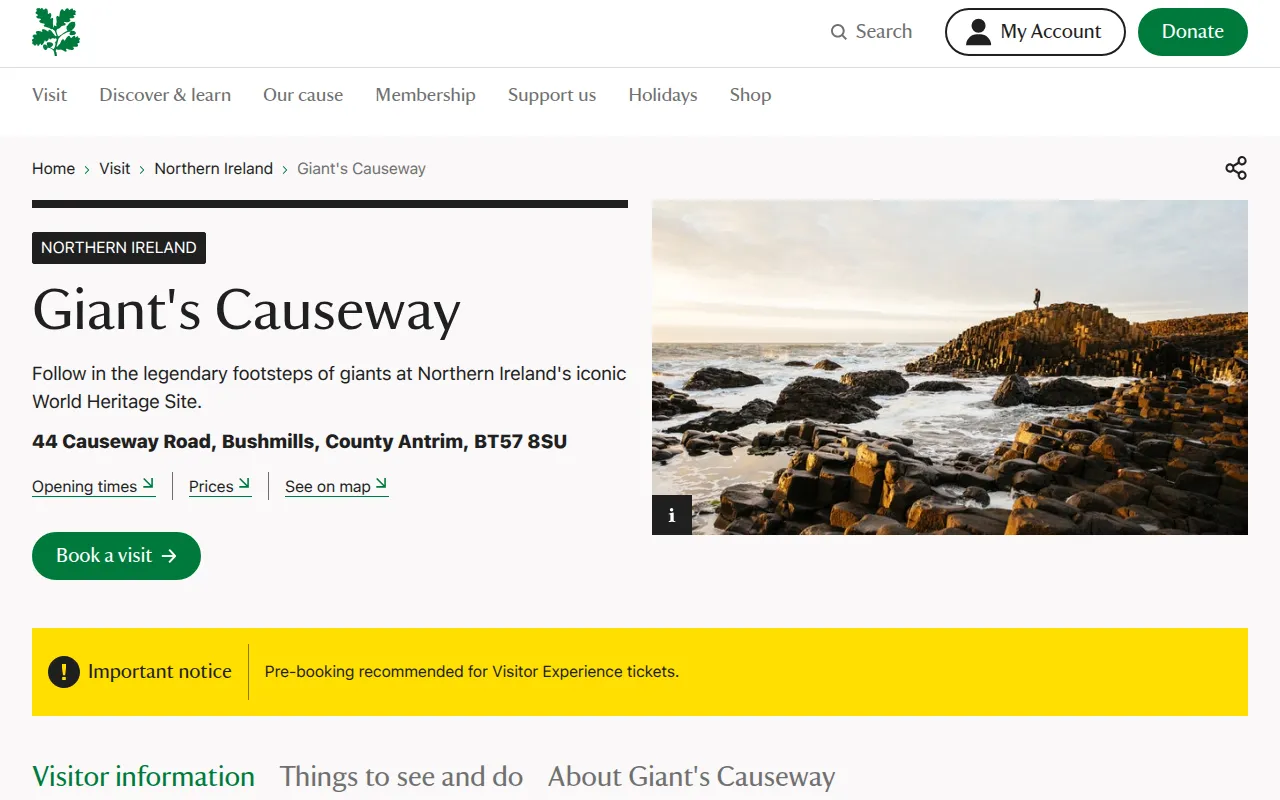Click the Search magnifier icon

(838, 32)
